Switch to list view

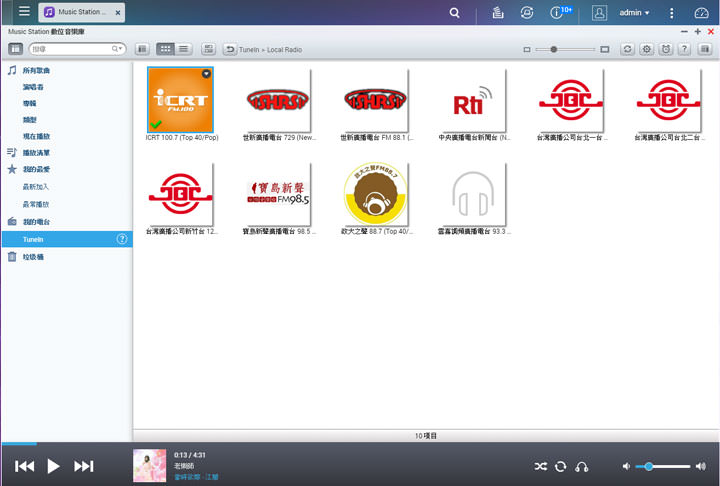pos(184,49)
